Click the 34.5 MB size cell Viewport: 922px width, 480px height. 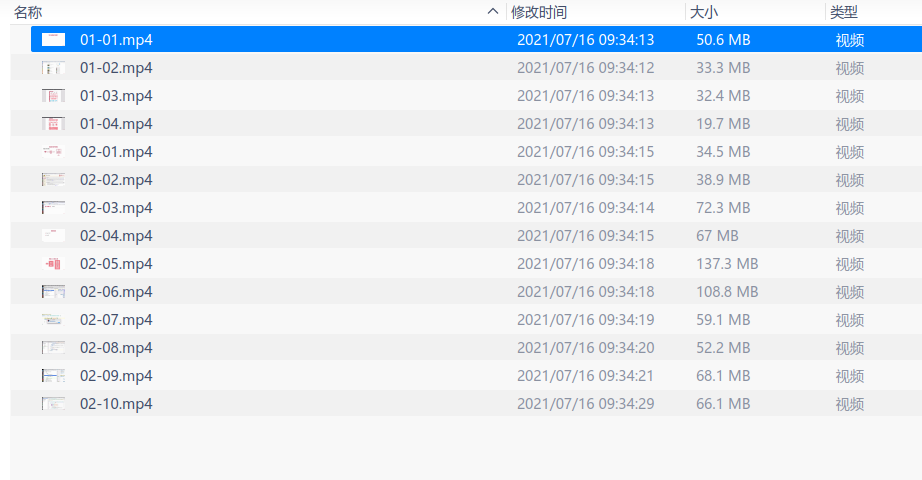723,152
